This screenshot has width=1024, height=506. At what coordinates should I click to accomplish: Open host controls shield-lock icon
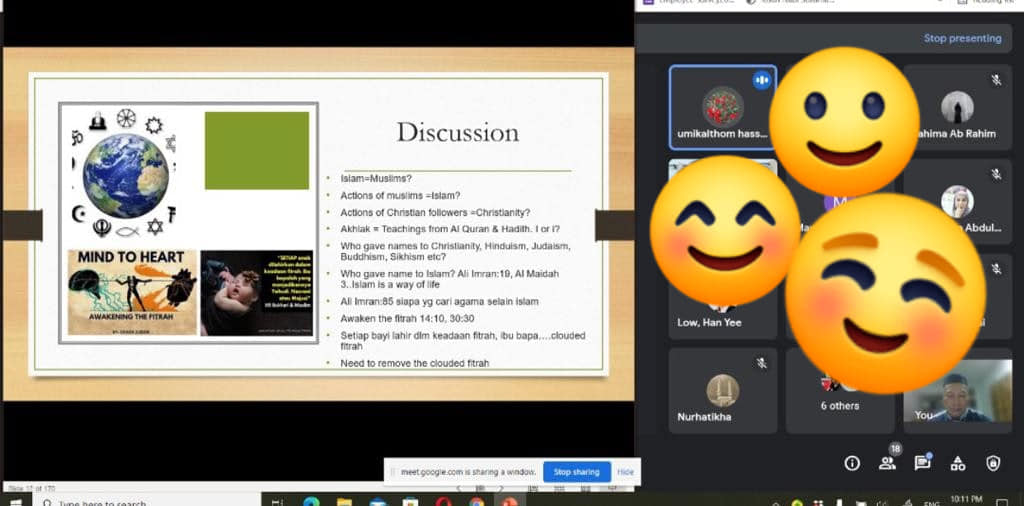(993, 463)
